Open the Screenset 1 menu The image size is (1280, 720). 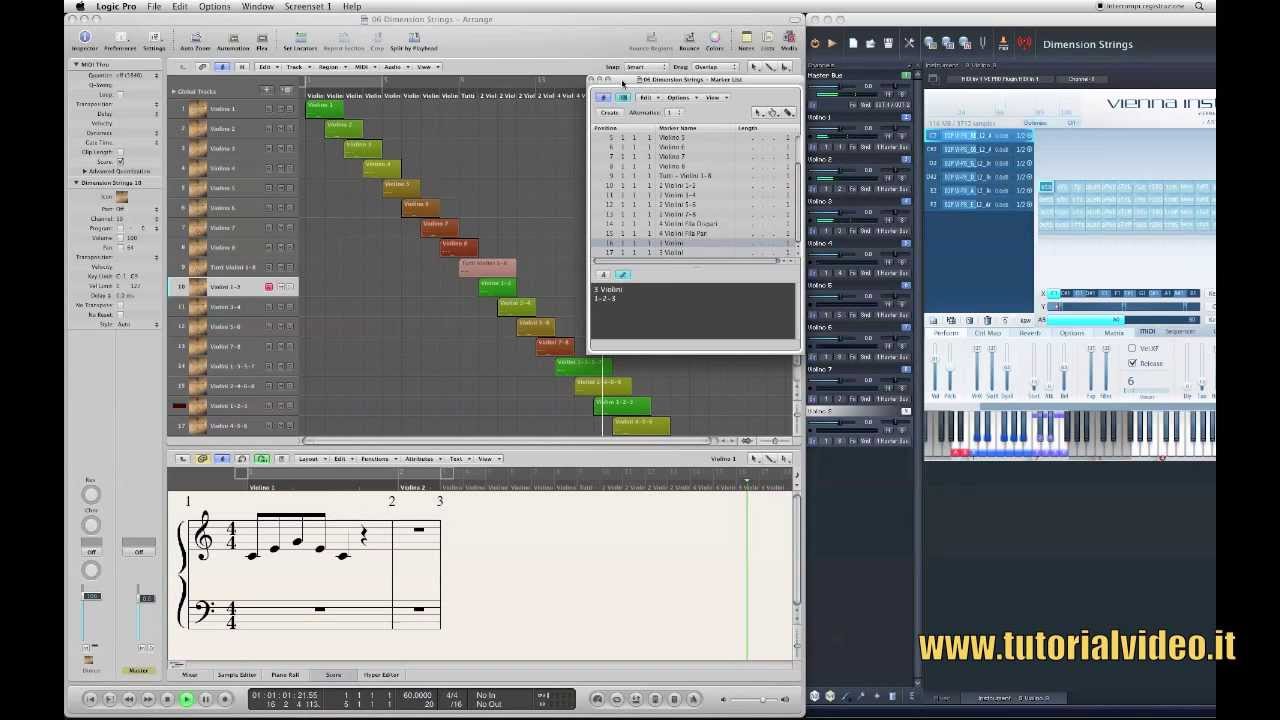pos(308,6)
